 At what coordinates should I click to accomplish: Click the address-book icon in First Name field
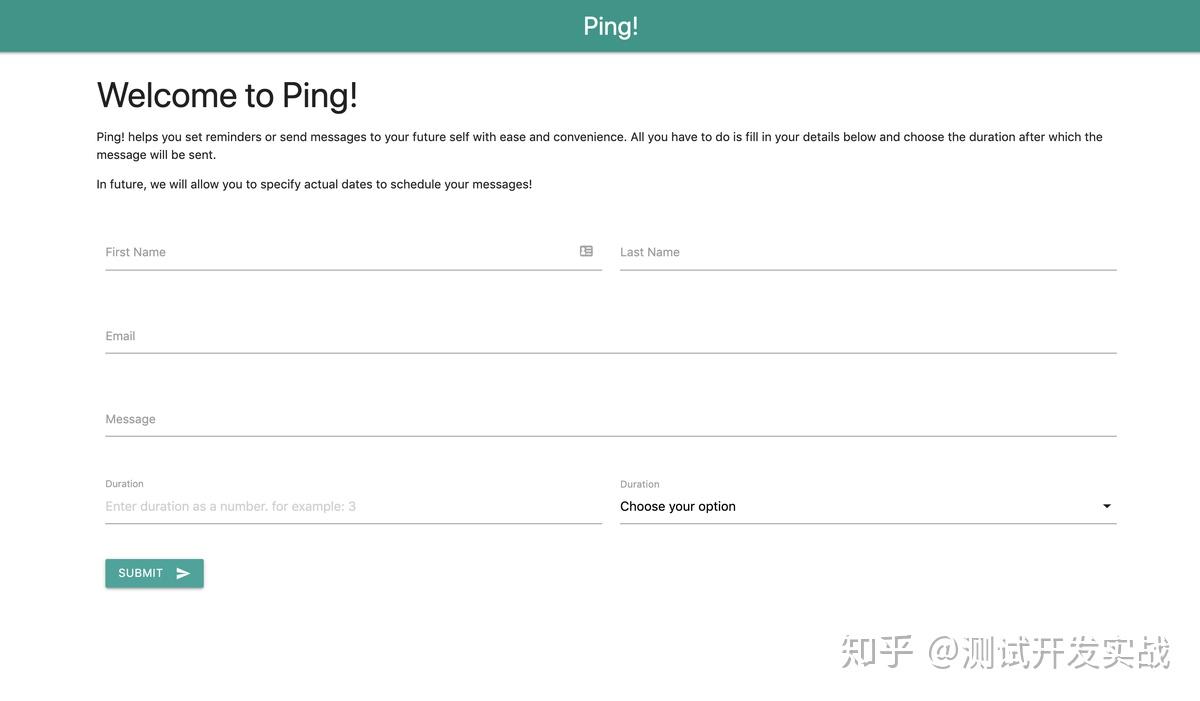tap(586, 251)
